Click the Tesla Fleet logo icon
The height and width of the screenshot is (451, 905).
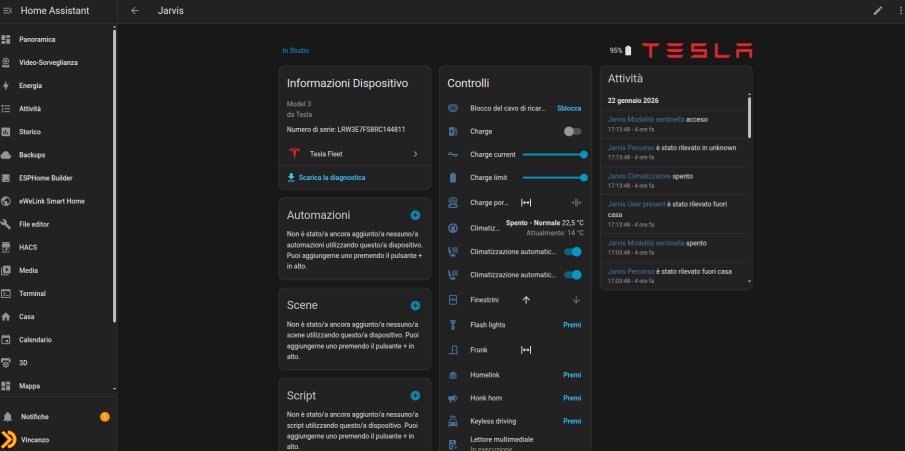(x=294, y=154)
